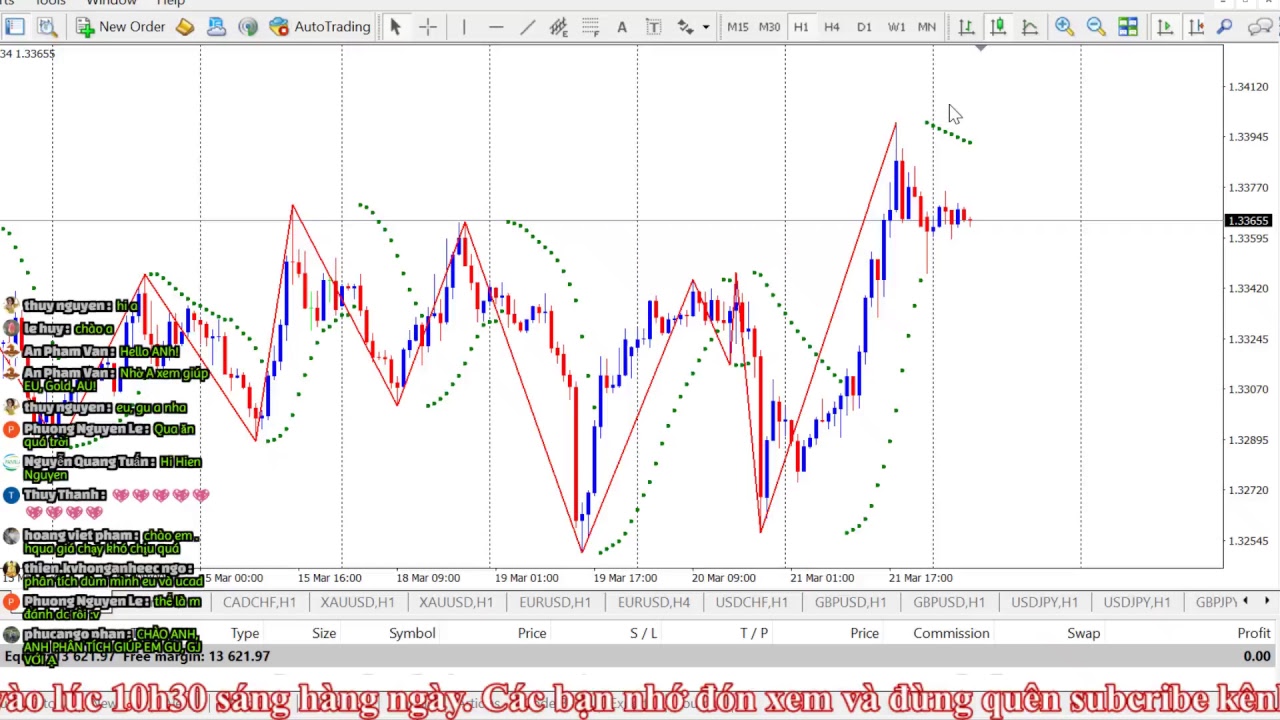Open the Navigator folder icon

[x=216, y=27]
